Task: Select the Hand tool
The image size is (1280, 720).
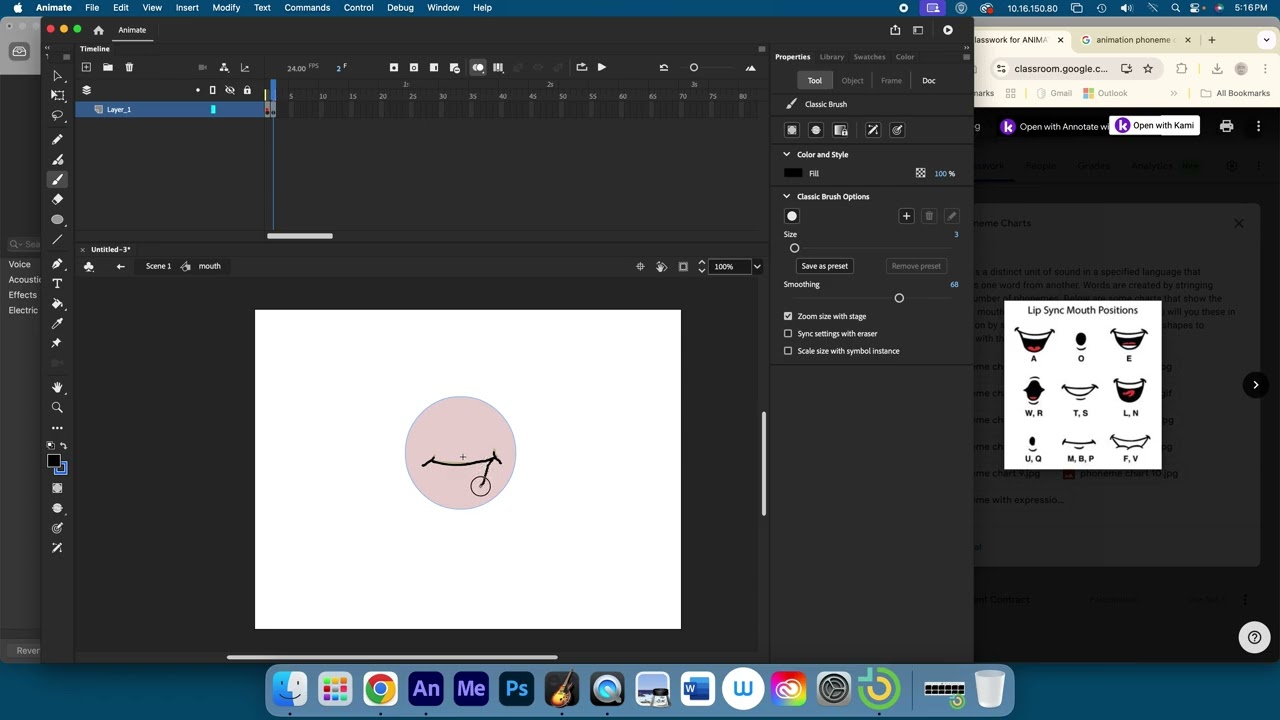Action: tap(57, 388)
